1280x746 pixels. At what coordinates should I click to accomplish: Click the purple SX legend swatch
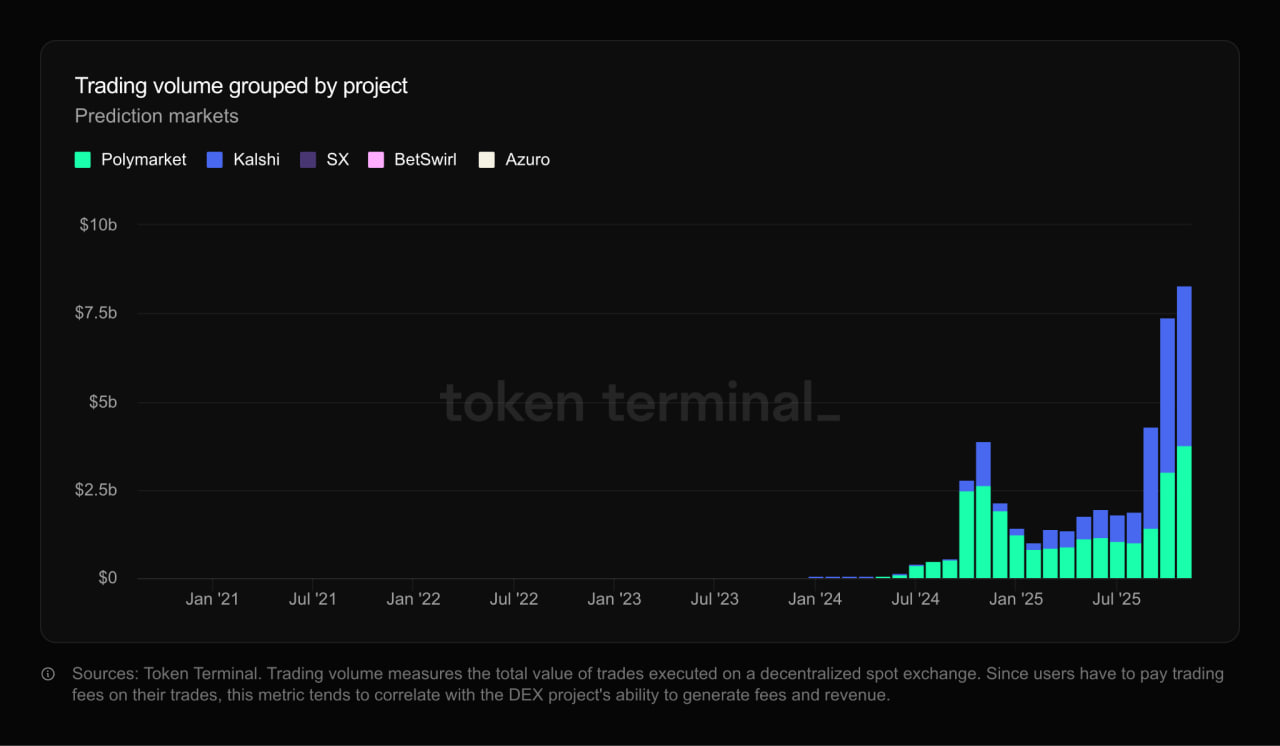coord(308,159)
